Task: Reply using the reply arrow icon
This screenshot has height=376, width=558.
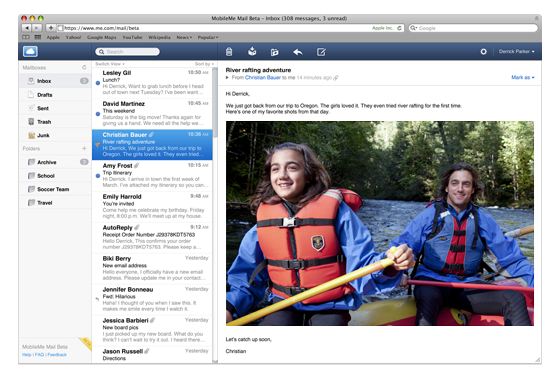Action: coord(298,52)
